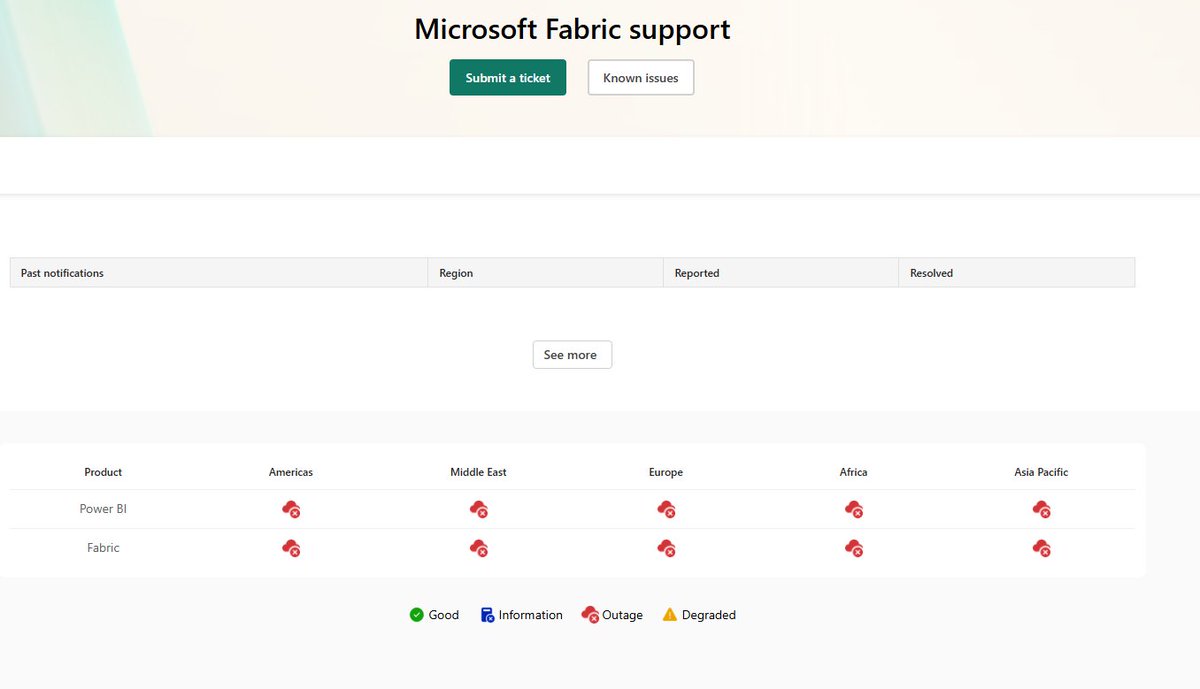Click Fabric outage icon for Asia Pacific
The width and height of the screenshot is (1200, 689).
1041,548
